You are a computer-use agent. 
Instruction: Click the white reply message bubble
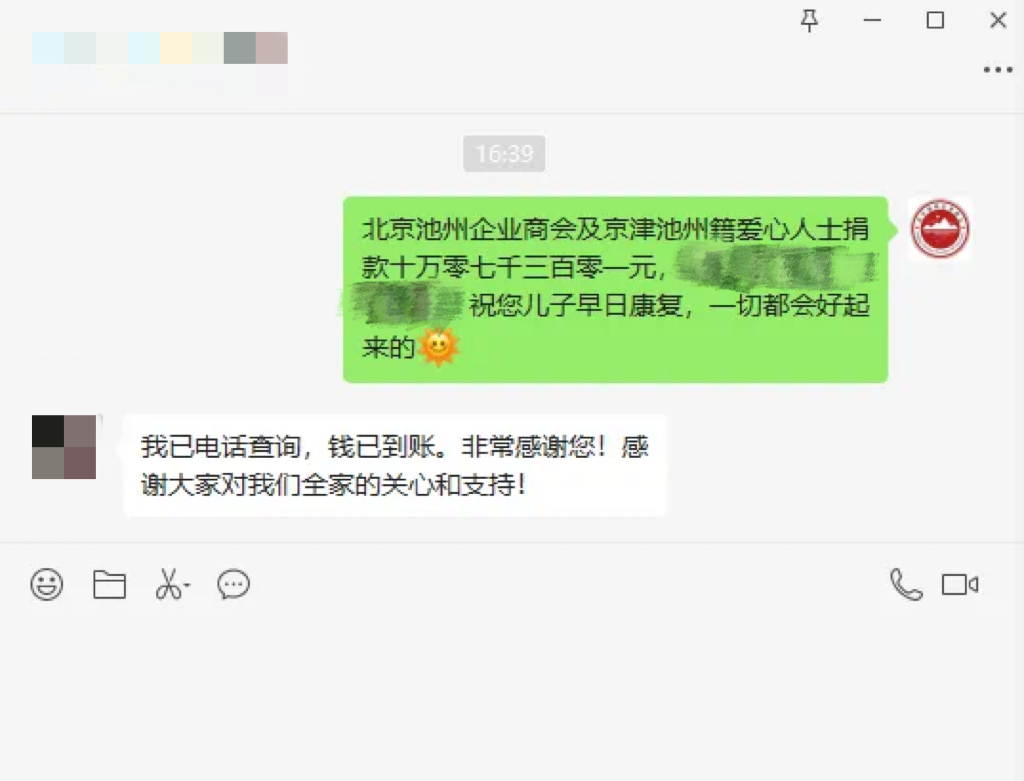click(x=394, y=466)
